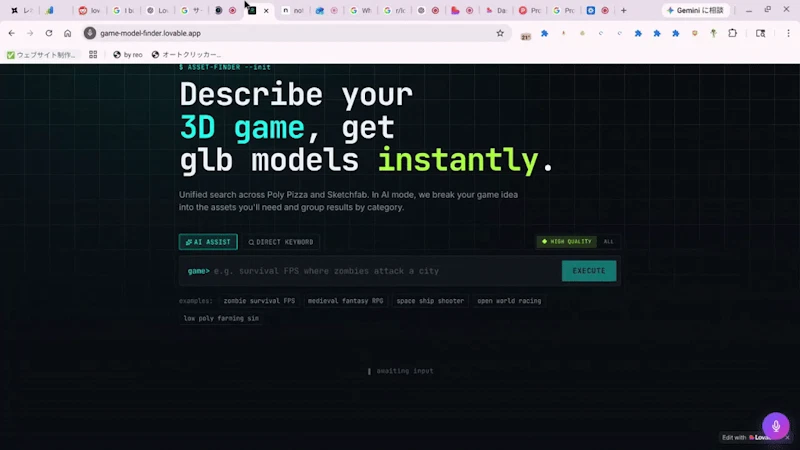800x450 pixels.
Task: Switch to the 'Lo' tab
Action: pos(157,10)
